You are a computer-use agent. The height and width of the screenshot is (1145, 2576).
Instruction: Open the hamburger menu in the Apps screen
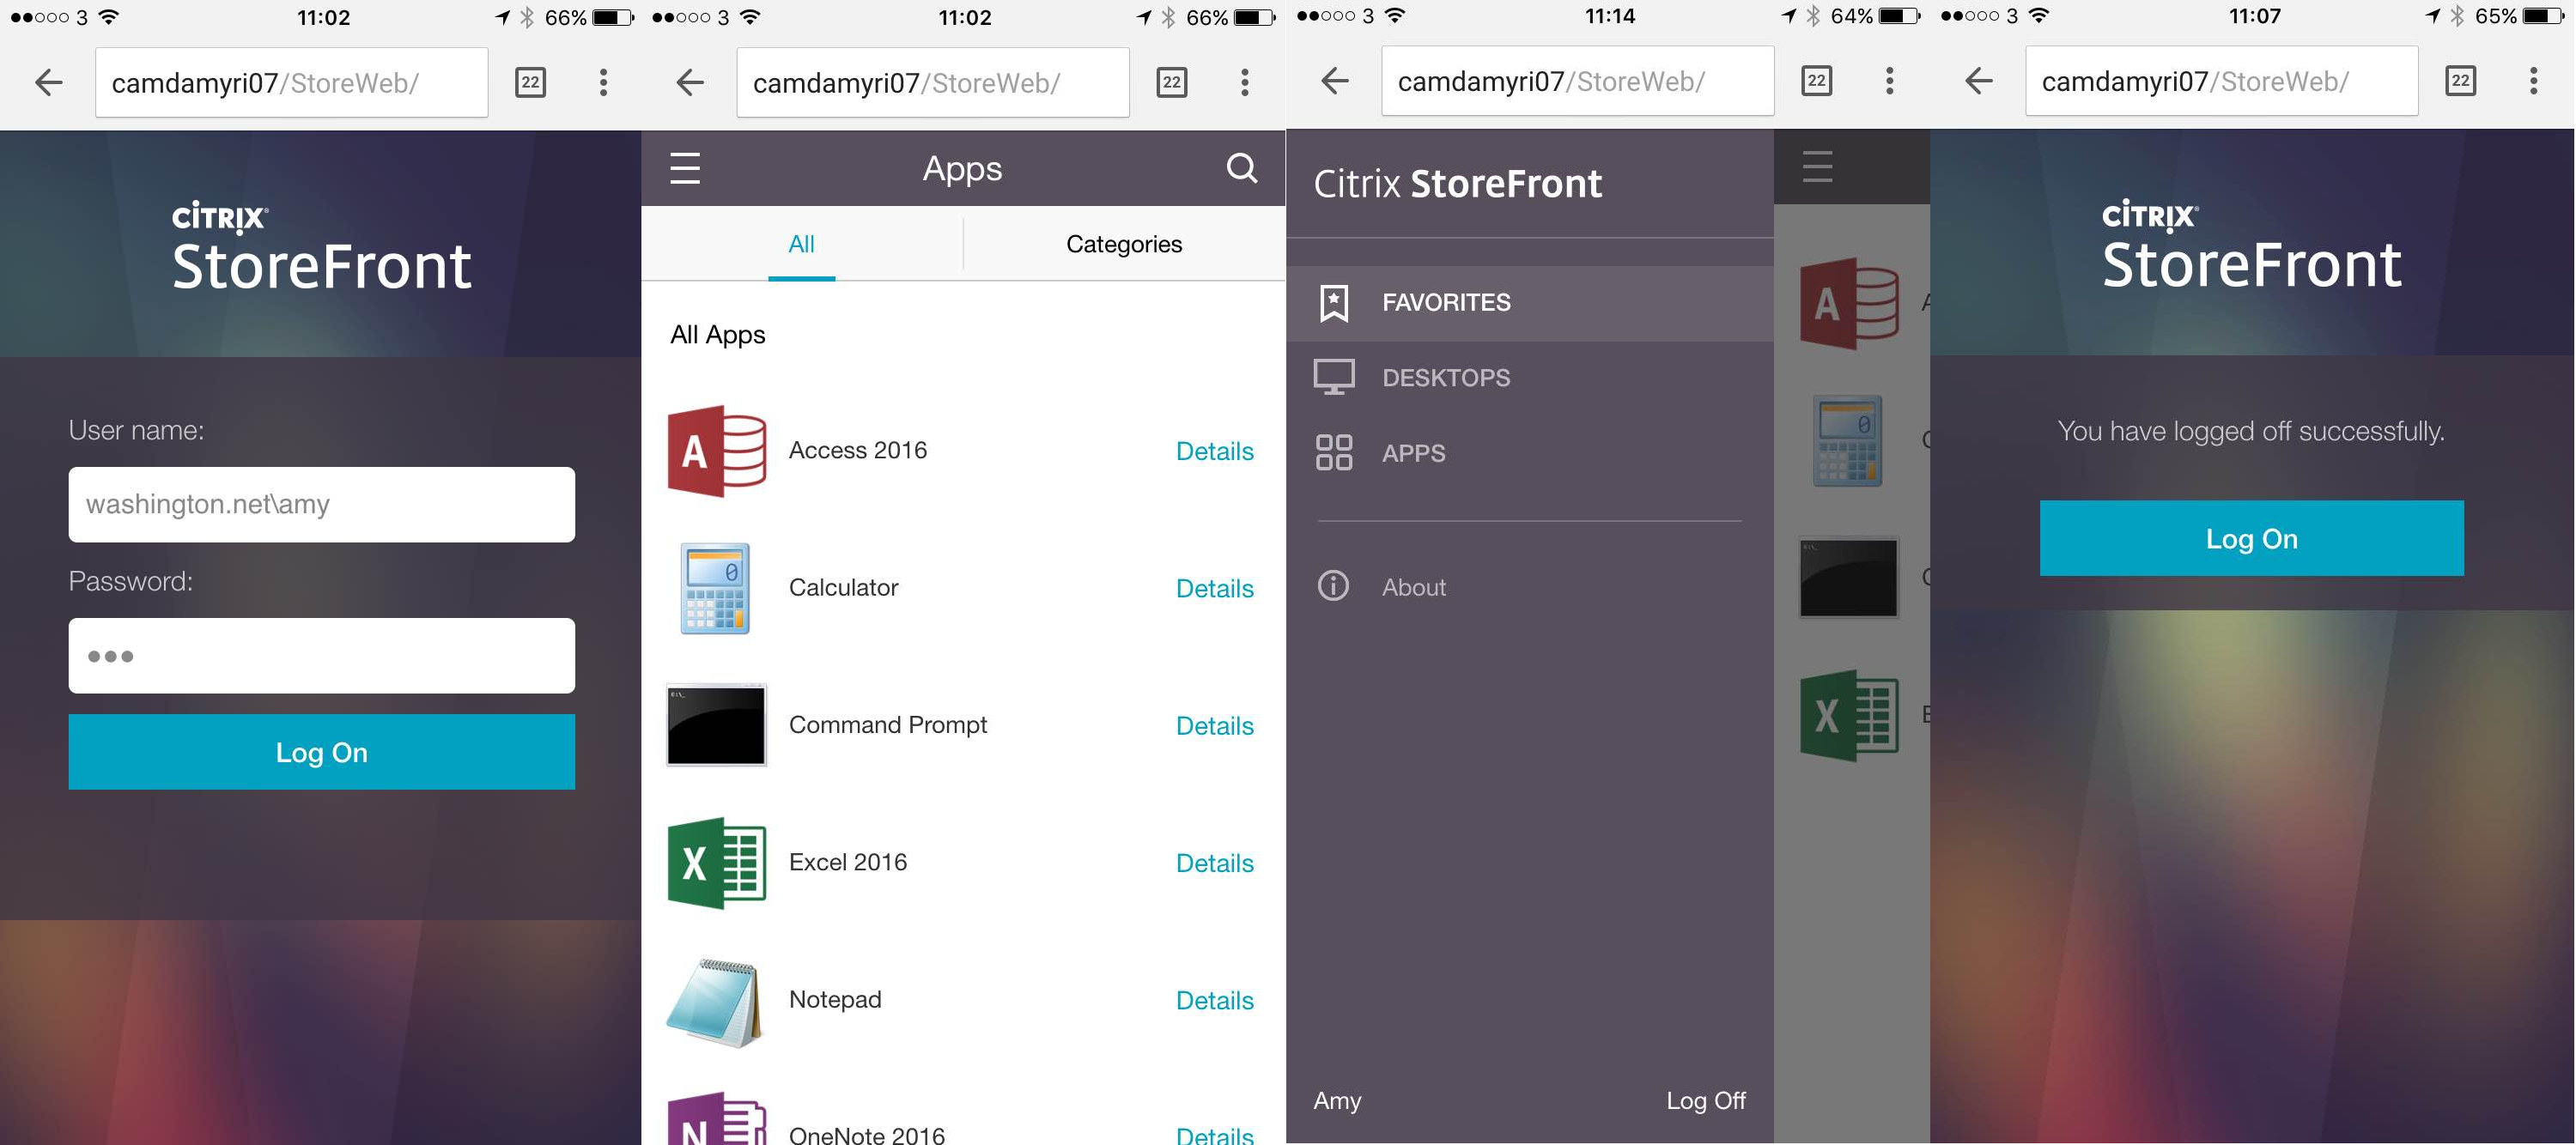(x=685, y=168)
